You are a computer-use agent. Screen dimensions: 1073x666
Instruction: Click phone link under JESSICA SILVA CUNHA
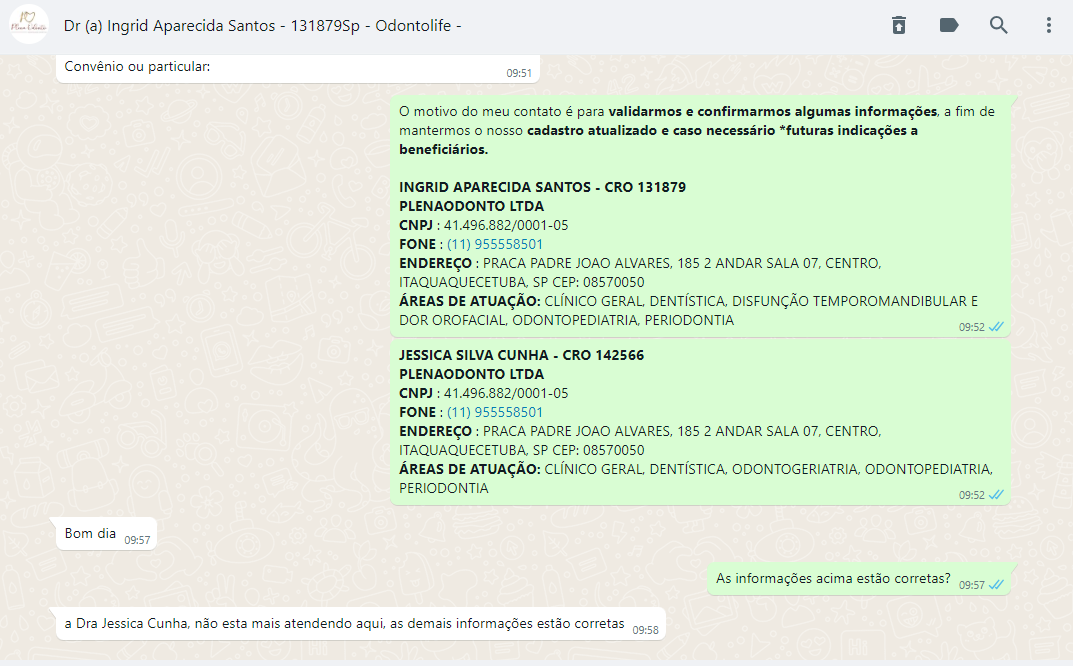point(495,412)
